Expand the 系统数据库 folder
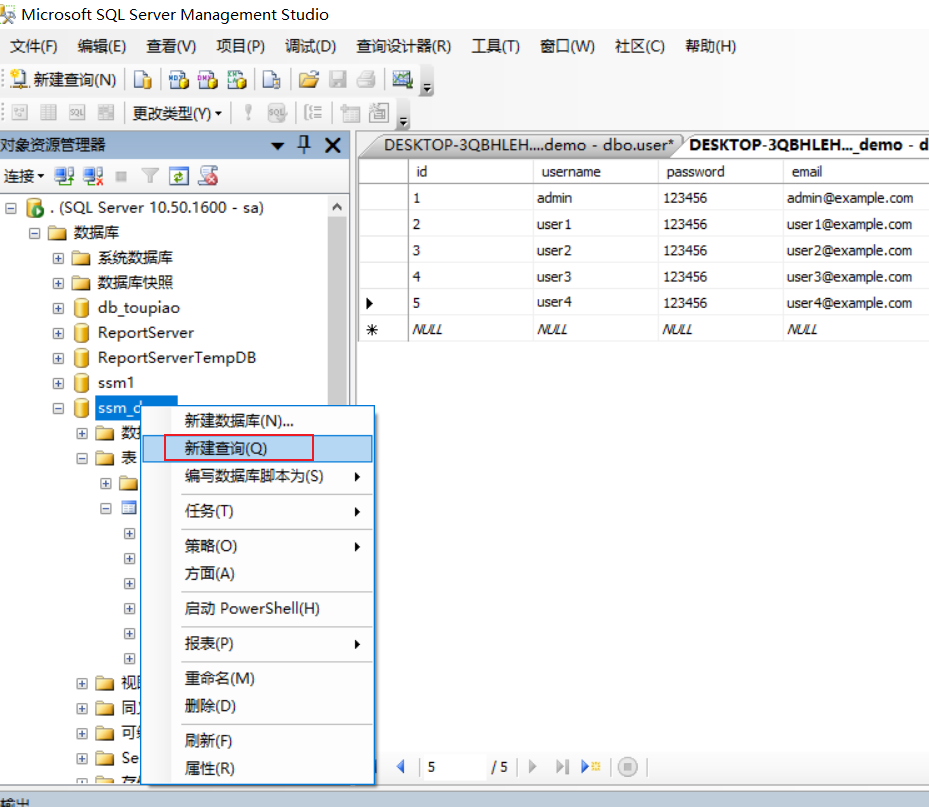 coord(58,258)
